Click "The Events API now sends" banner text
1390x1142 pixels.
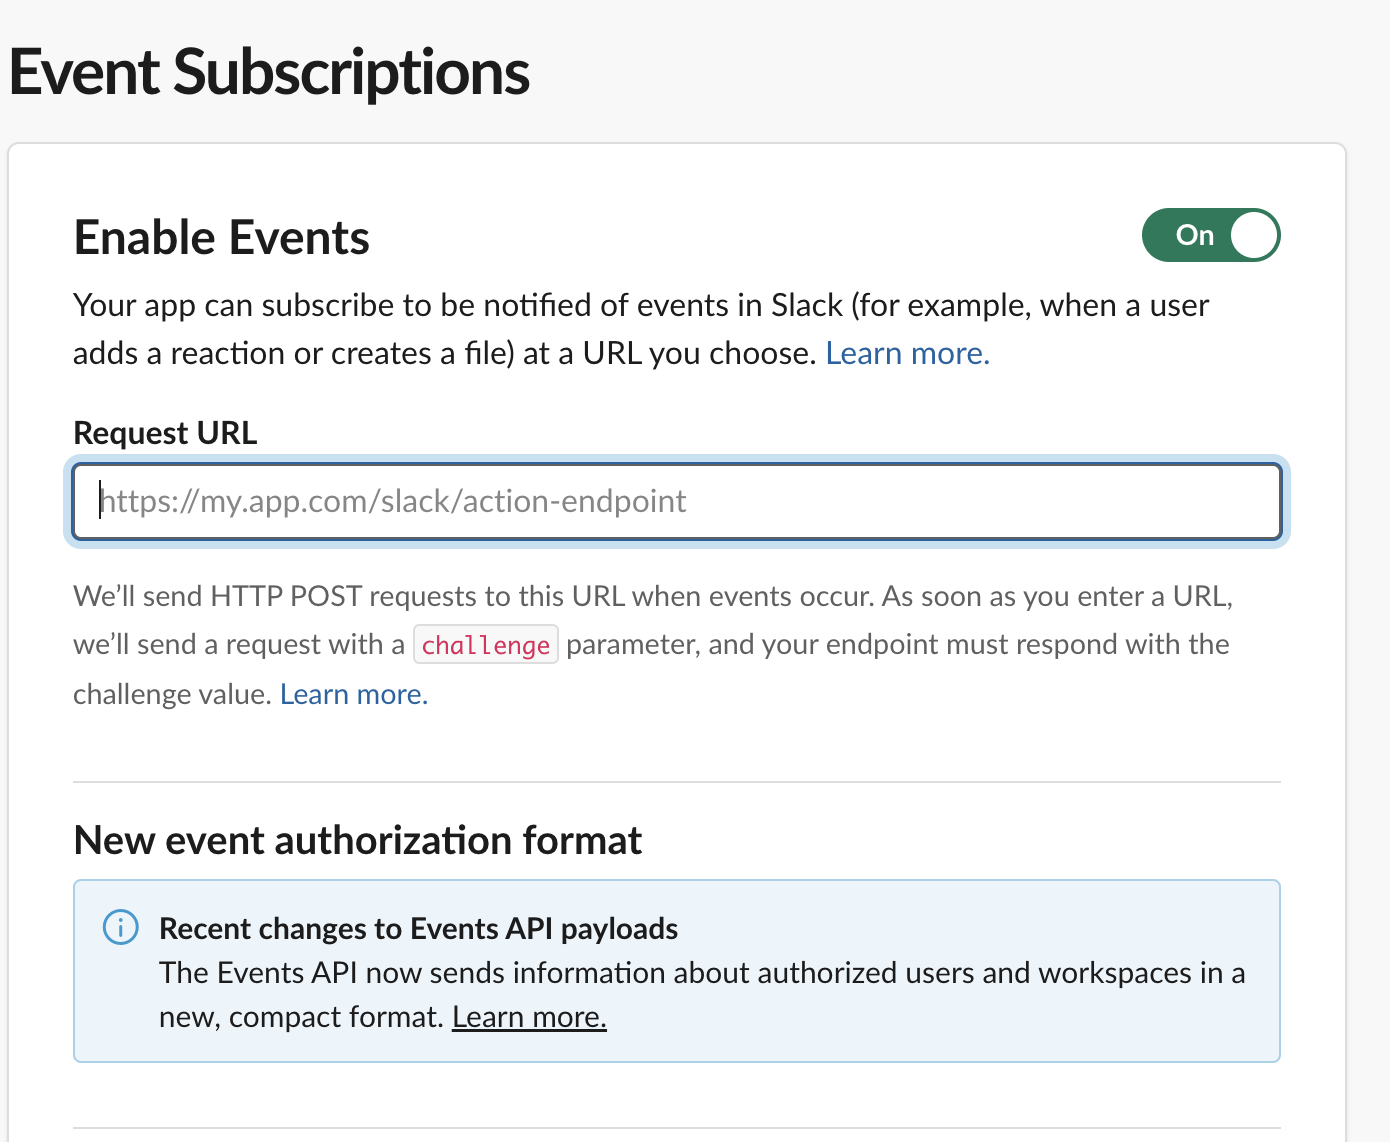click(700, 973)
